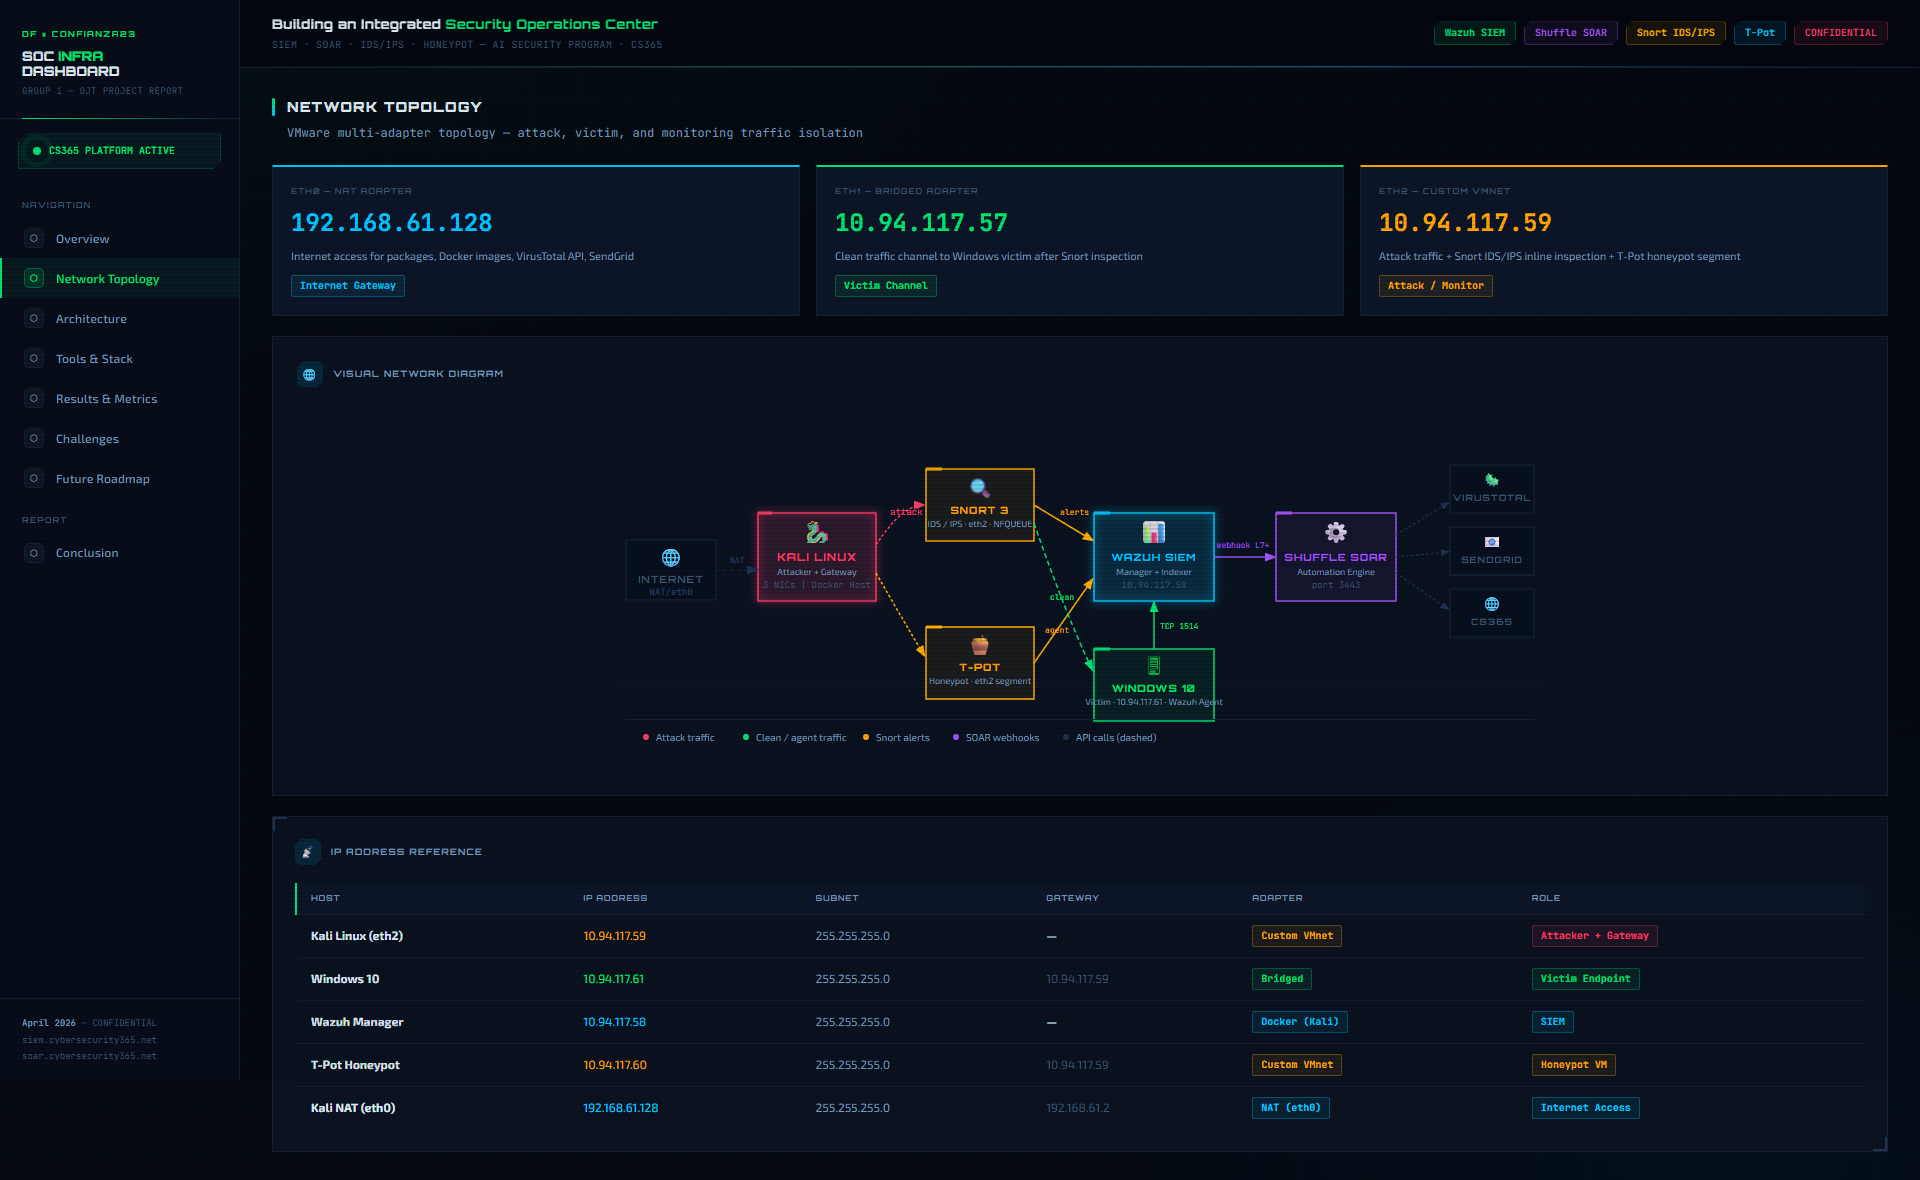Click the CS365 Platform Active status badge
Viewport: 1920px width, 1180px height.
pos(119,151)
